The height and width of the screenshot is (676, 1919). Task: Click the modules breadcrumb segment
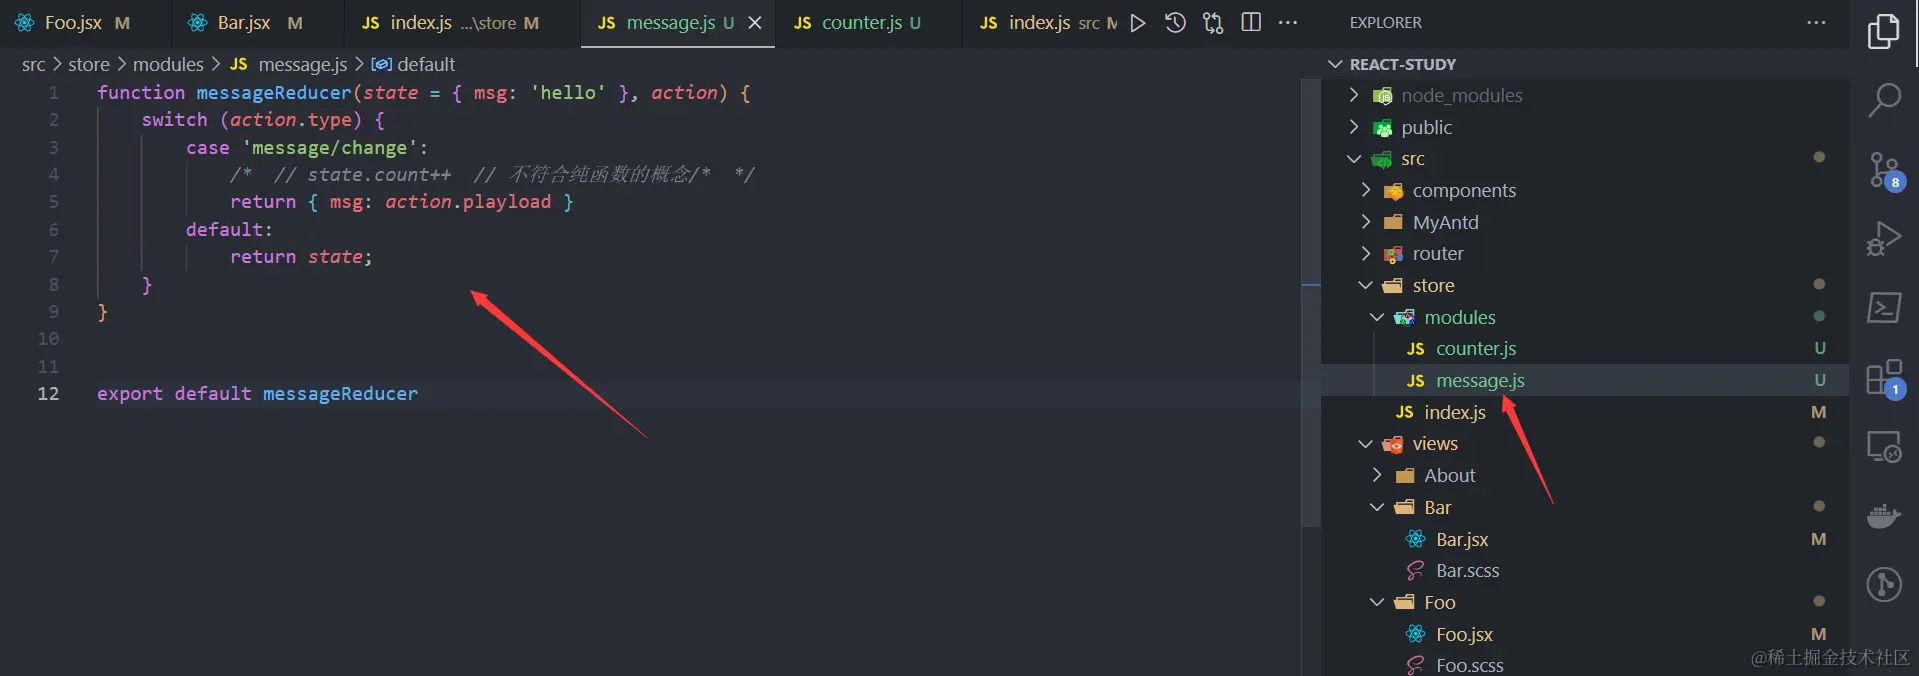pos(168,64)
